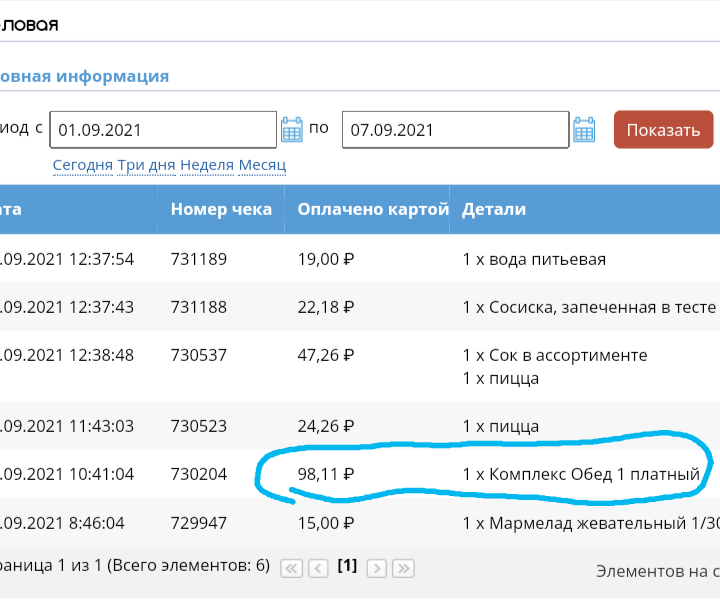Screen dimensions: 720x608
Task: Click detail 'Мармелад жевательный'
Action: 588,524
